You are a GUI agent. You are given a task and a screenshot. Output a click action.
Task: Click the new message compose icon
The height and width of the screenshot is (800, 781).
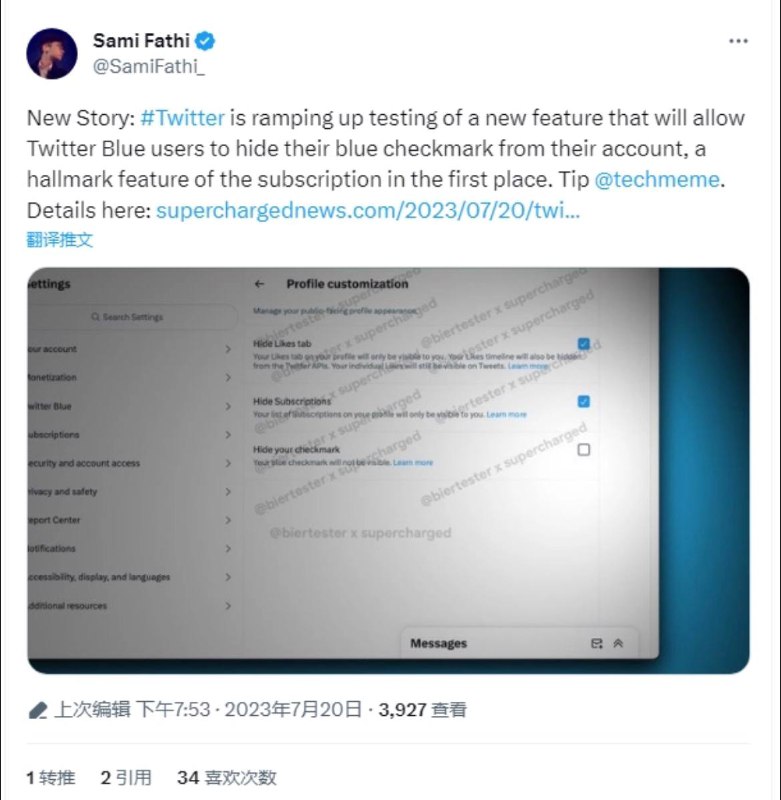597,644
